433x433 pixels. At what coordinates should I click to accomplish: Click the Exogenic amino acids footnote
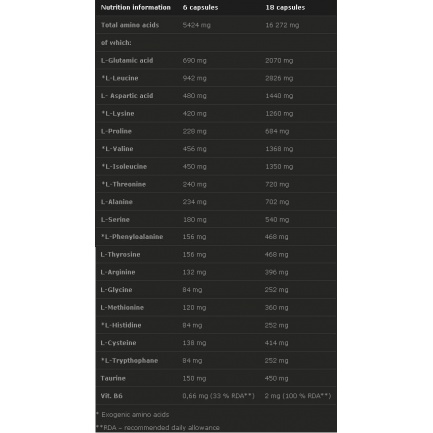pos(133,414)
